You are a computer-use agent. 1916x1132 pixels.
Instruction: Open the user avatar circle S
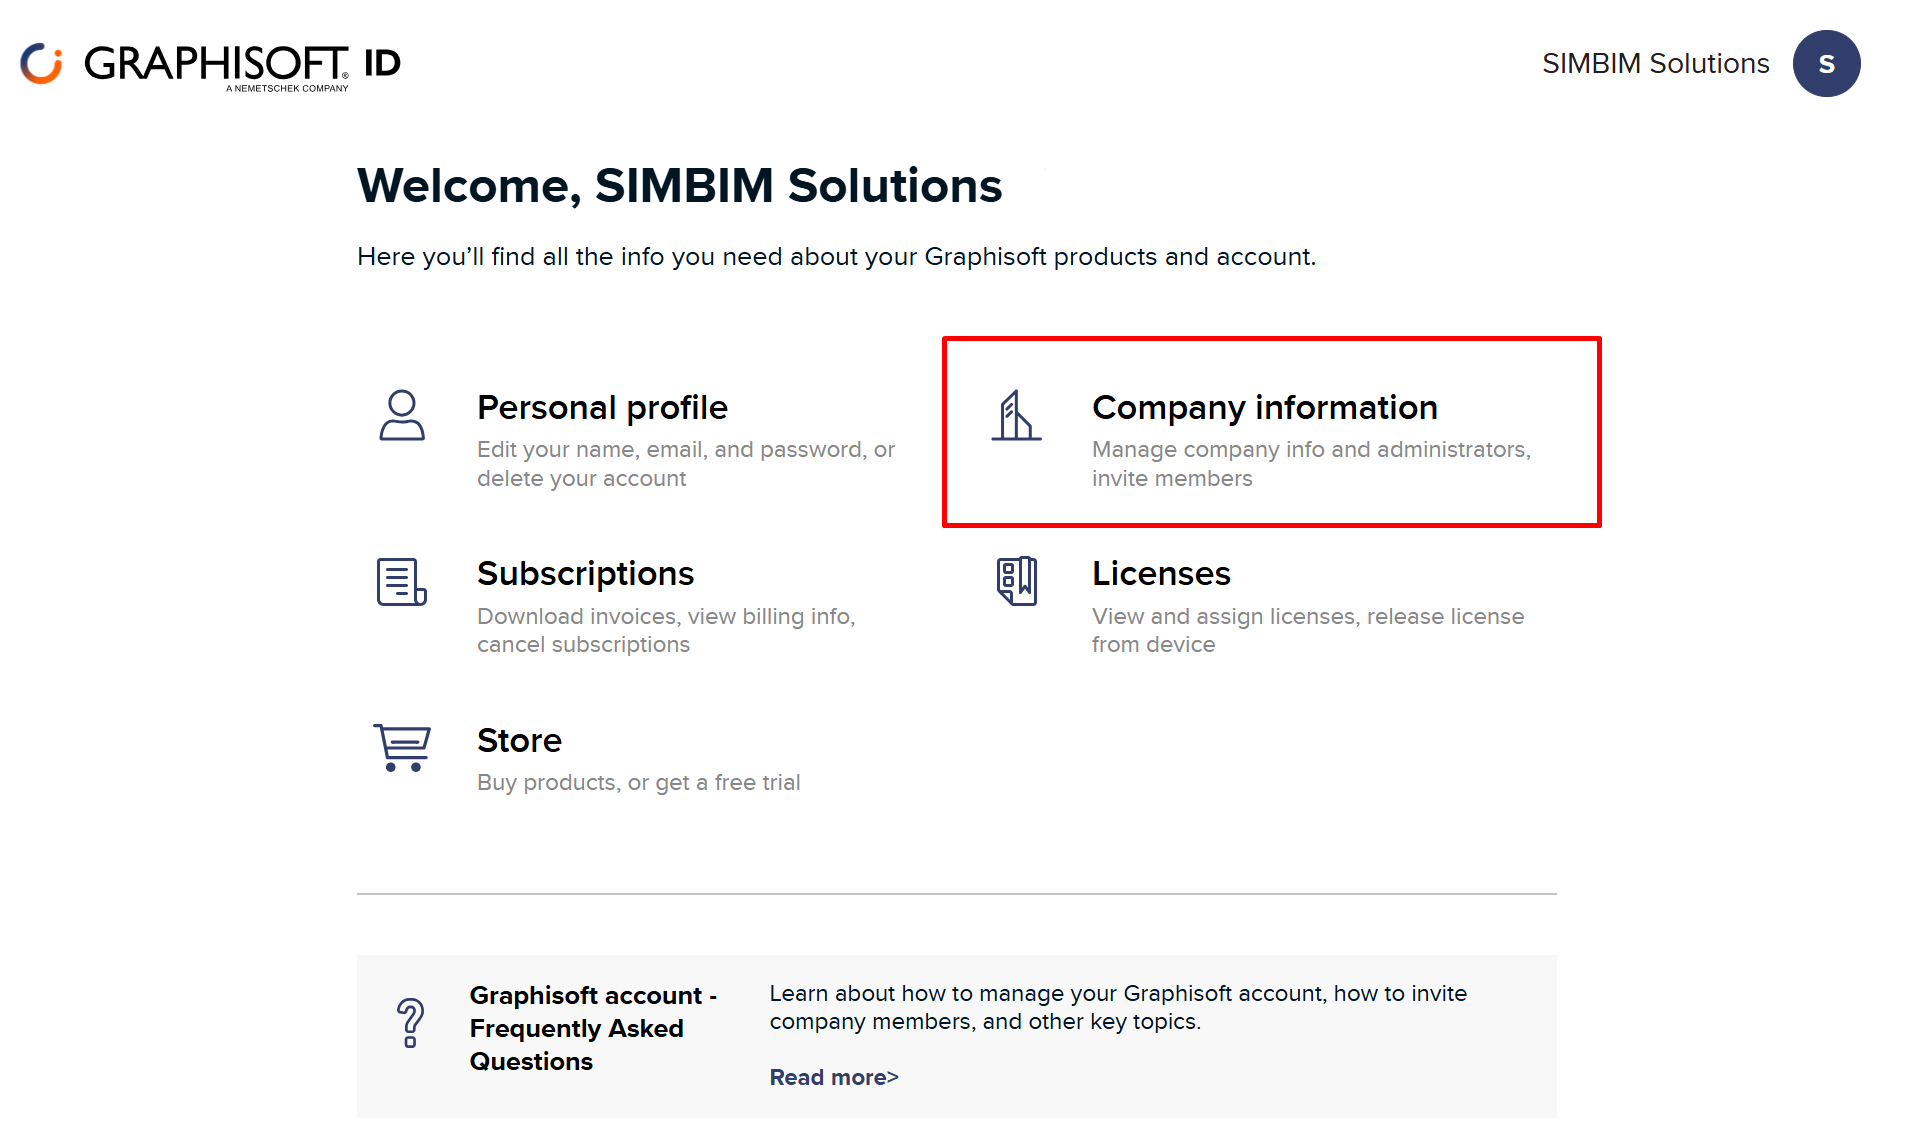tap(1826, 64)
